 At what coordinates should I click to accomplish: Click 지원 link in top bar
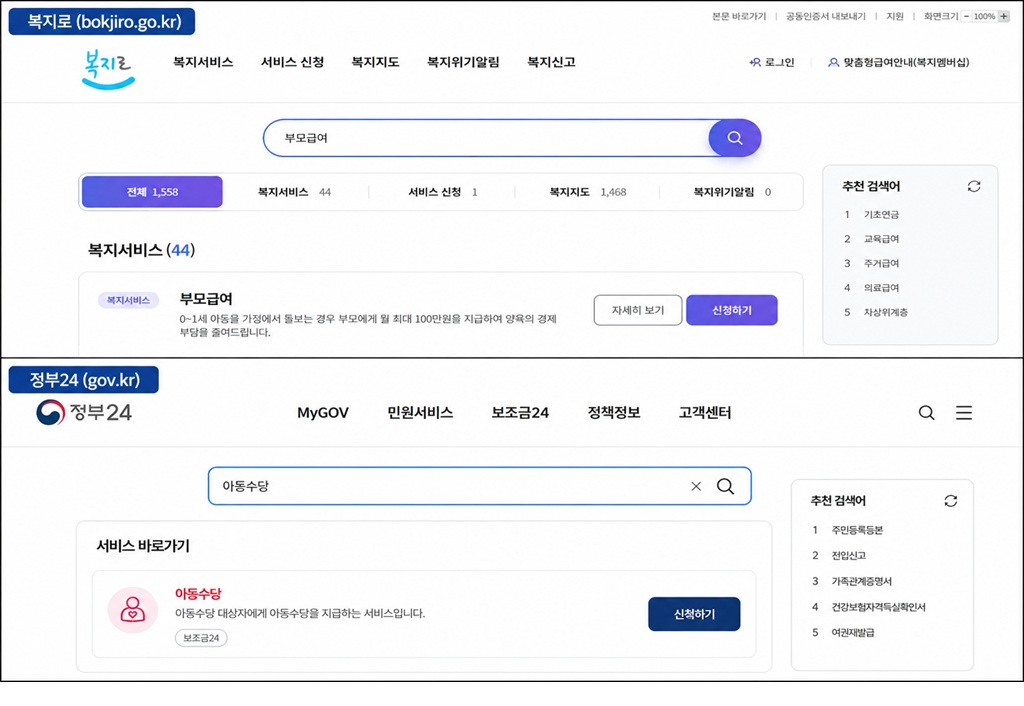(x=895, y=16)
